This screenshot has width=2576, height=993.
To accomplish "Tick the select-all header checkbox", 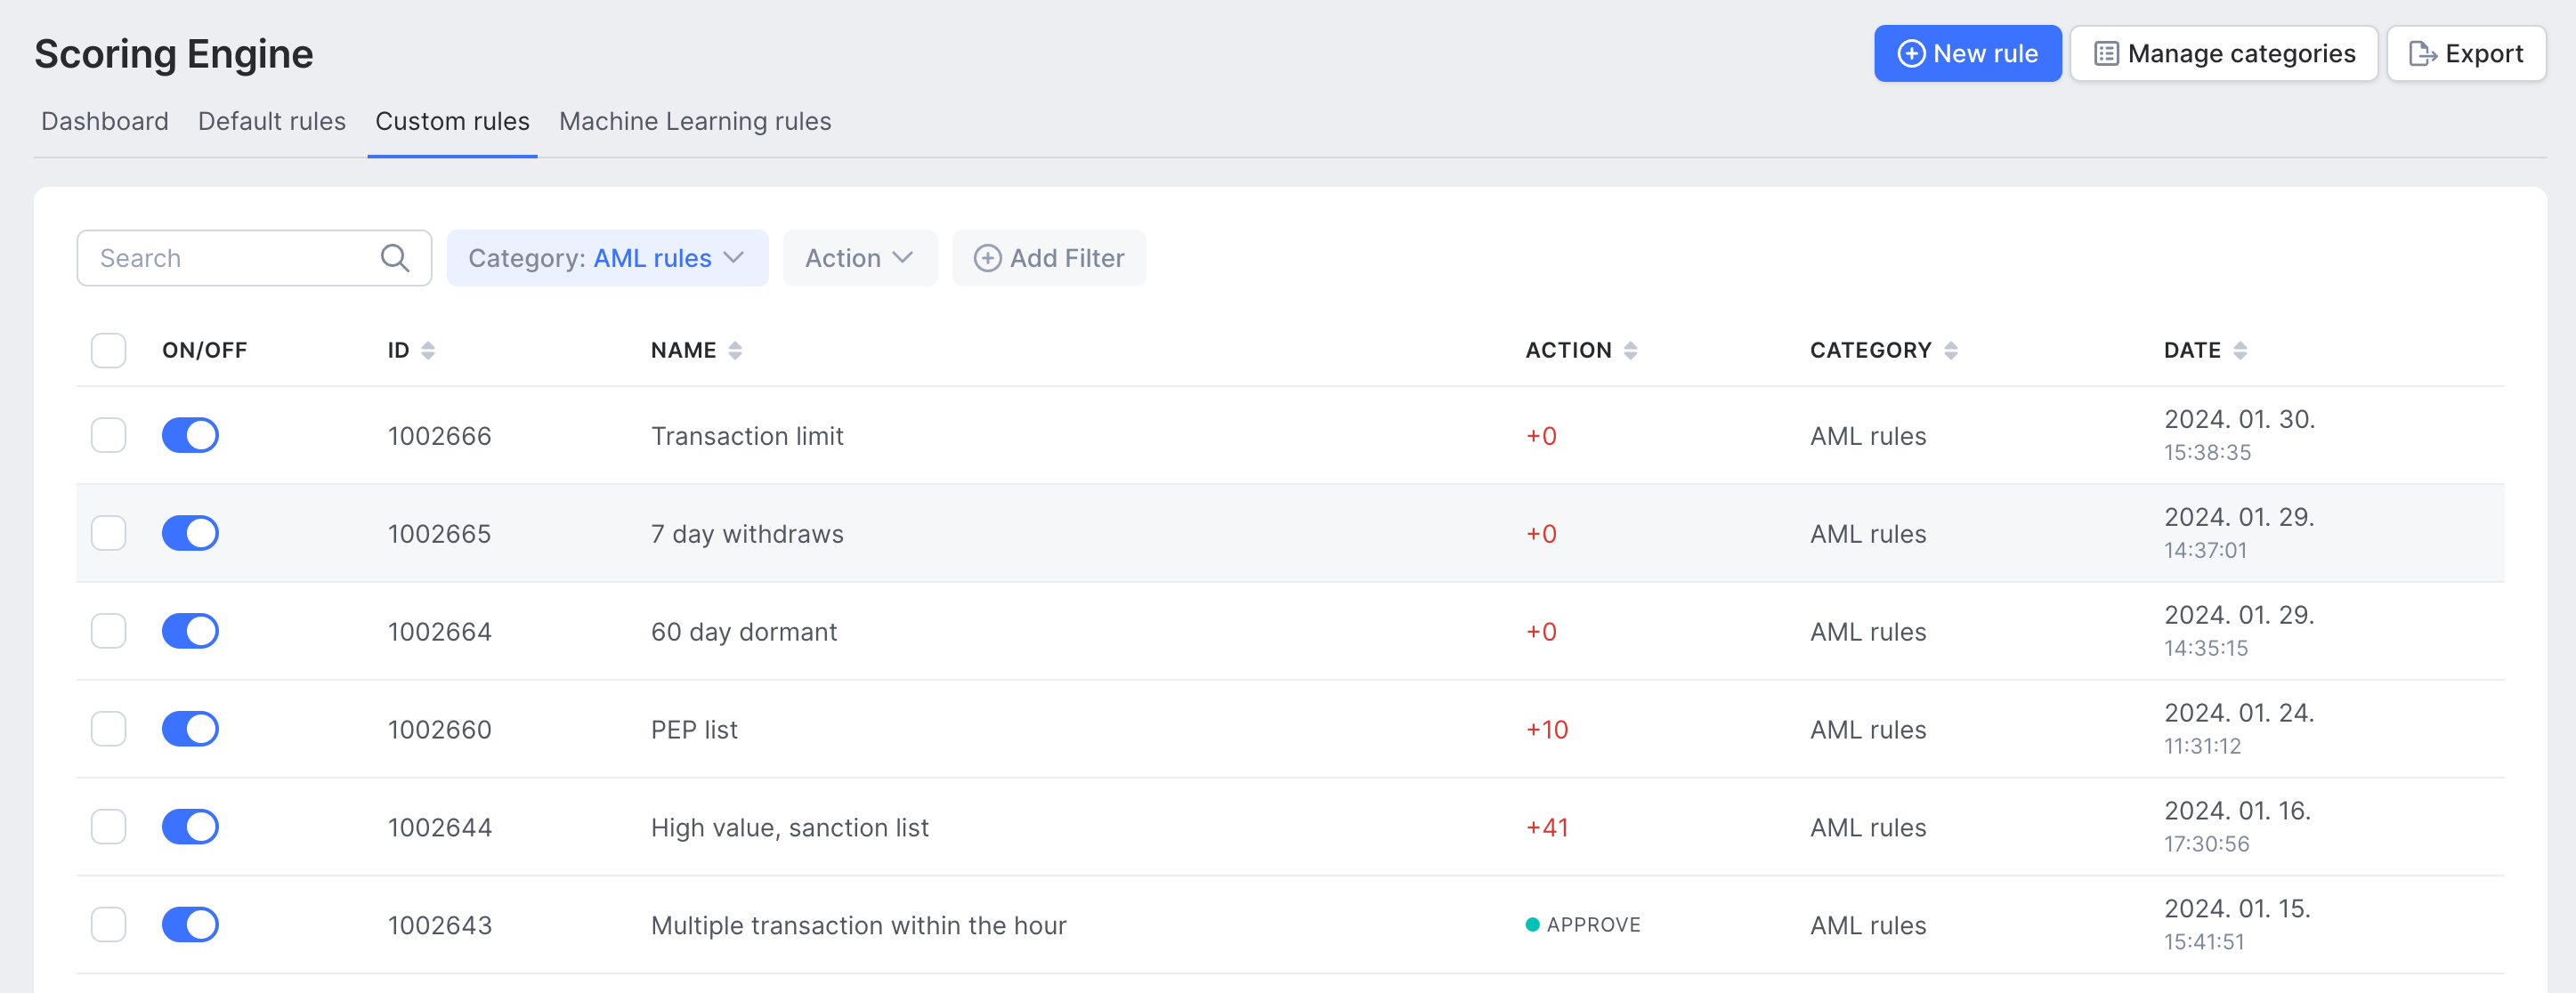I will click(x=108, y=350).
